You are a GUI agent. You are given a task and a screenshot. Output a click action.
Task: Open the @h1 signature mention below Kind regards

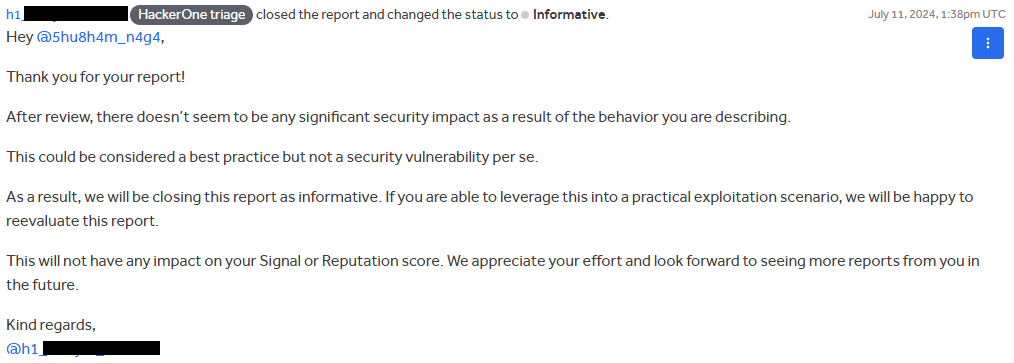[83, 349]
